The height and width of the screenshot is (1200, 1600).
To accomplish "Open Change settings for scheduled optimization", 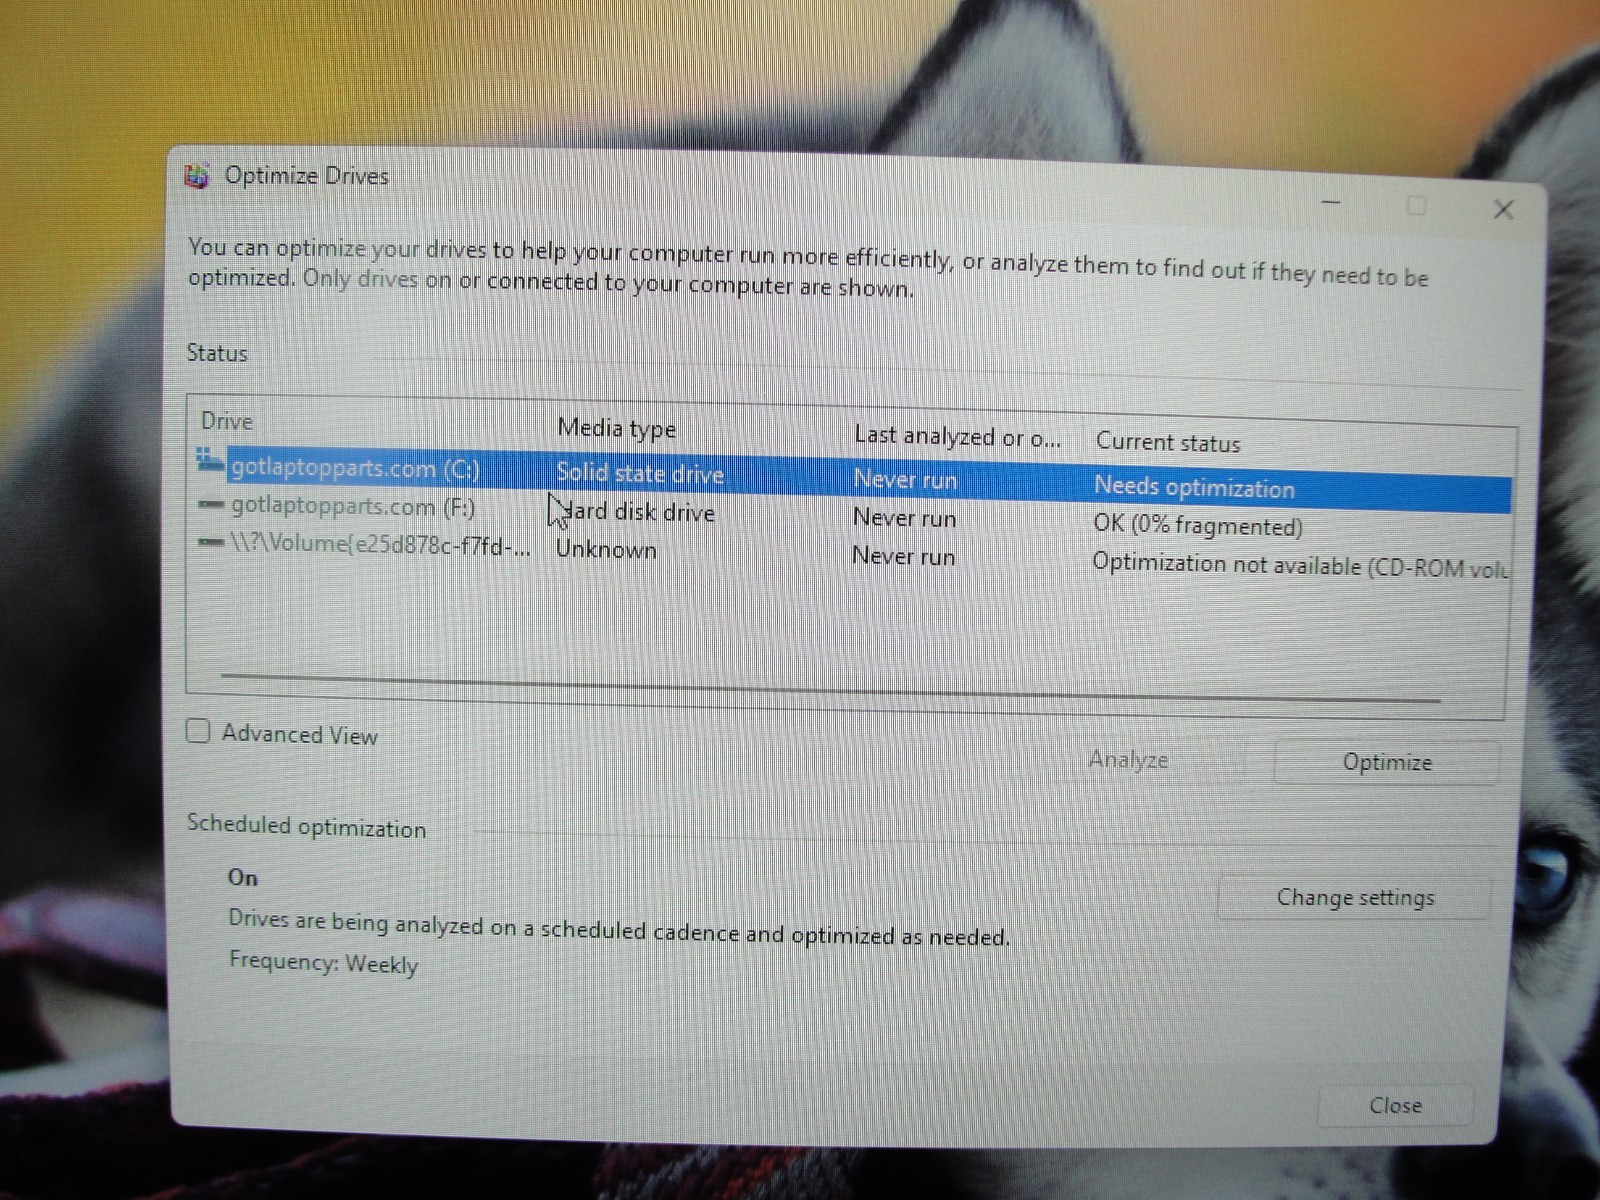I will (x=1355, y=898).
